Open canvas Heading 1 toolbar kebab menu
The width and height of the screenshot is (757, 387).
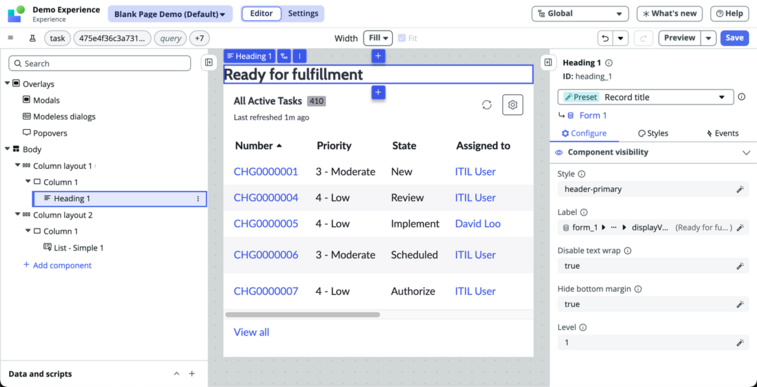pos(299,56)
